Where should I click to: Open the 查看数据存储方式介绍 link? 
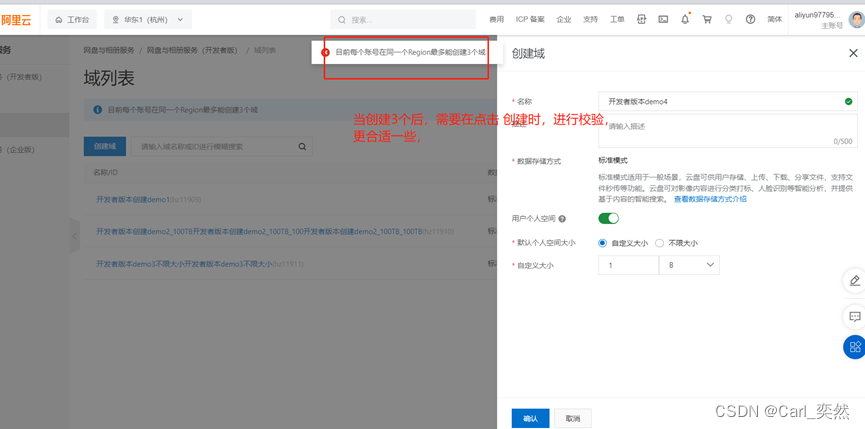(710, 199)
